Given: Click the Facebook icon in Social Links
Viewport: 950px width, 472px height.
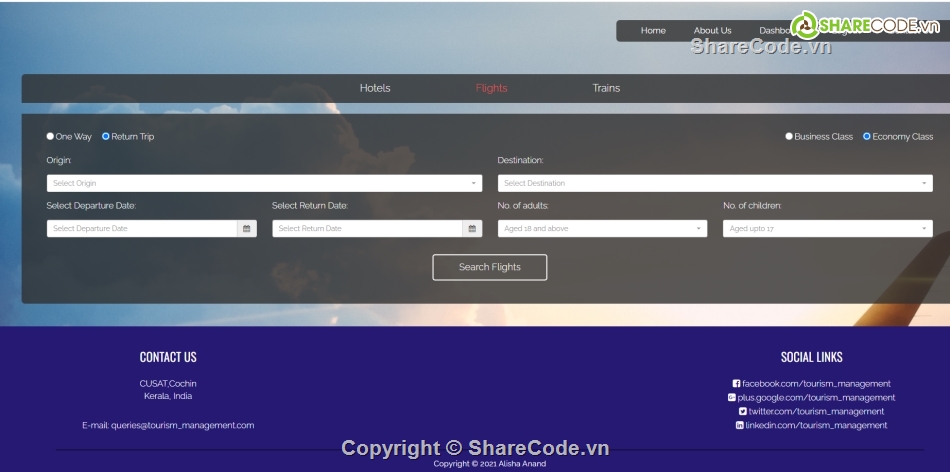Looking at the screenshot, I should tap(737, 384).
